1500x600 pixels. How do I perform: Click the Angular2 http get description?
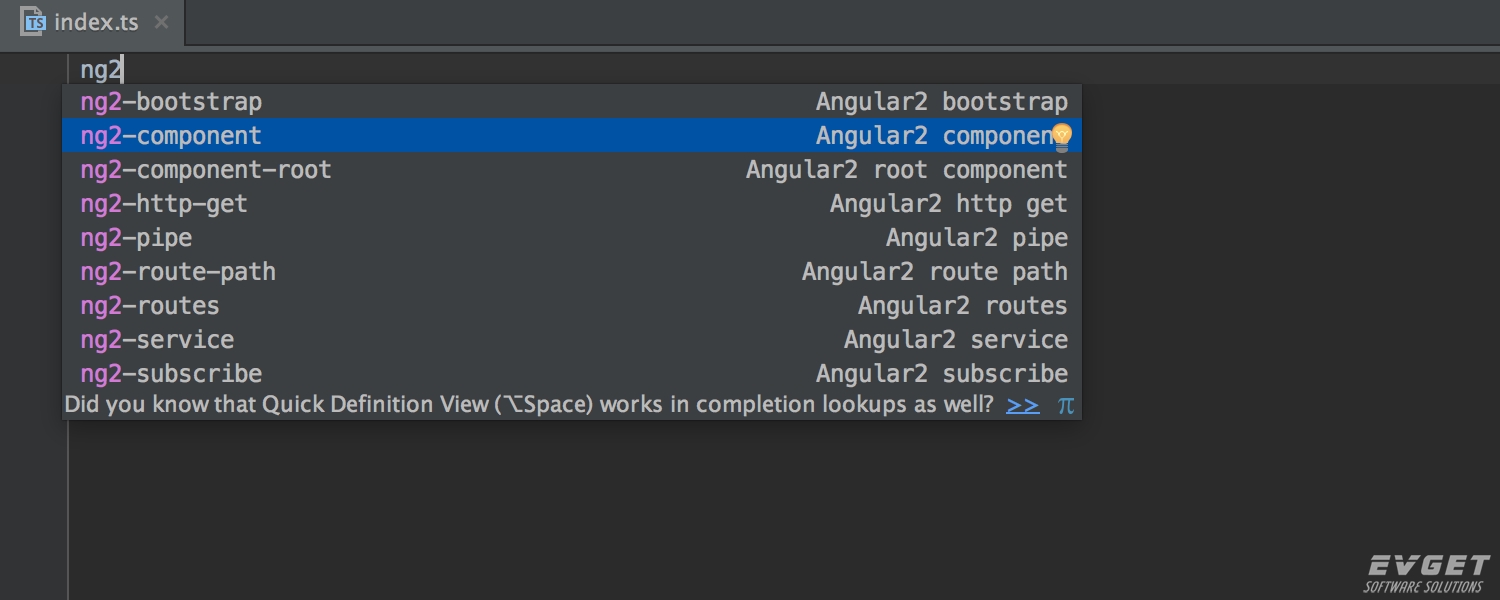(x=949, y=204)
